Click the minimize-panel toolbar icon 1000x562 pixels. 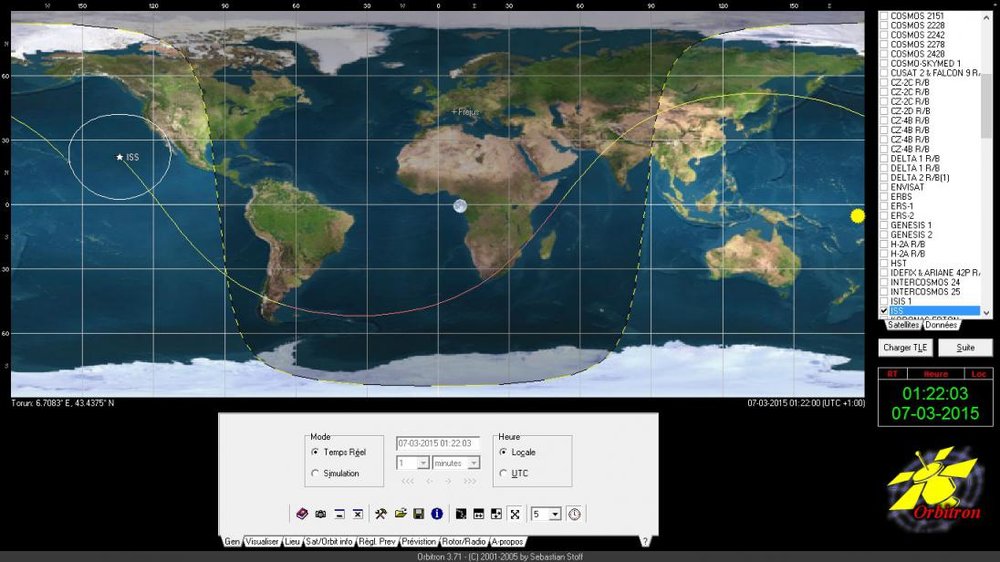[339, 514]
